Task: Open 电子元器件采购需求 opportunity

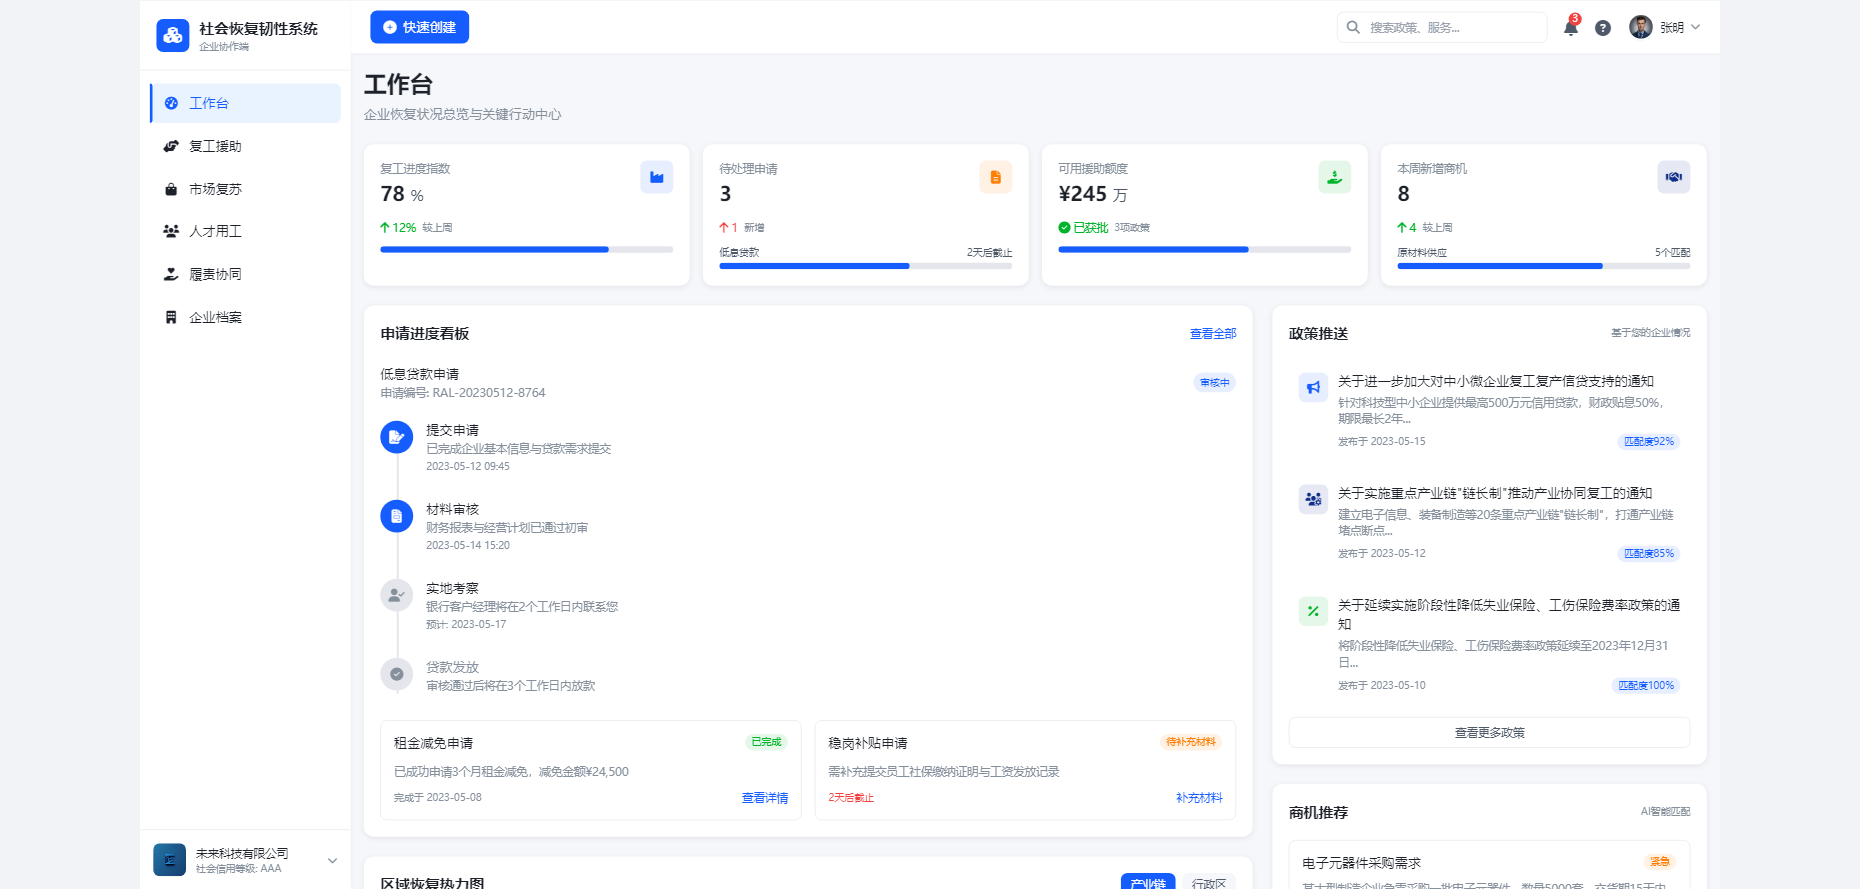Action: click(1361, 863)
